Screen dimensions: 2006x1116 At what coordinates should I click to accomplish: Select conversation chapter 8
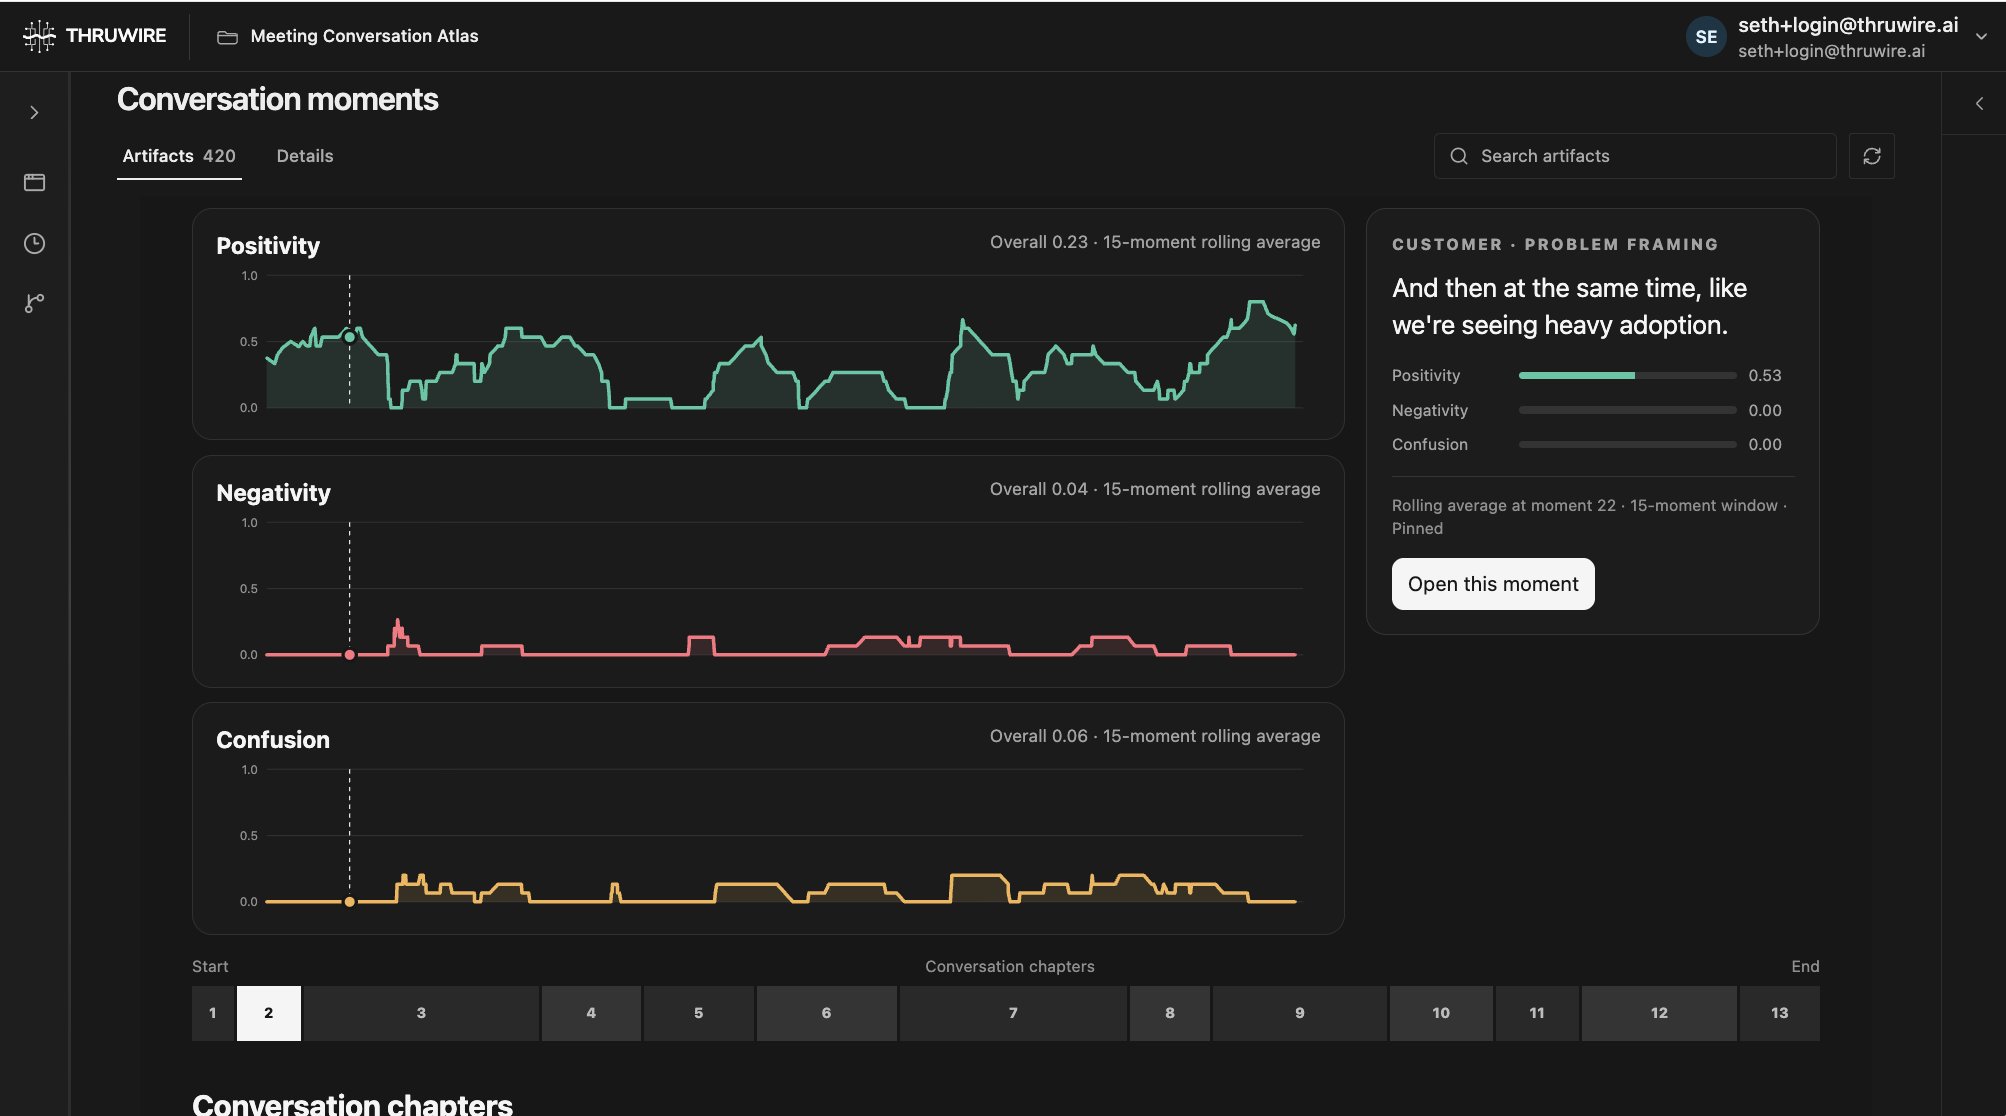[x=1170, y=1013]
